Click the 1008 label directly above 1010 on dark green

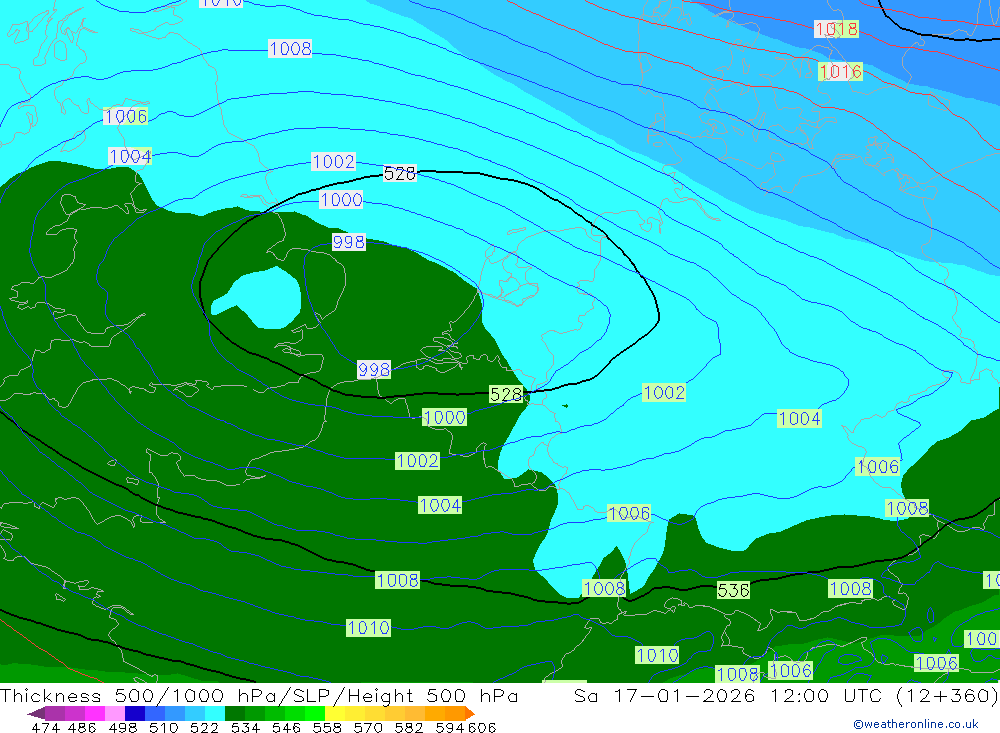[x=397, y=580]
